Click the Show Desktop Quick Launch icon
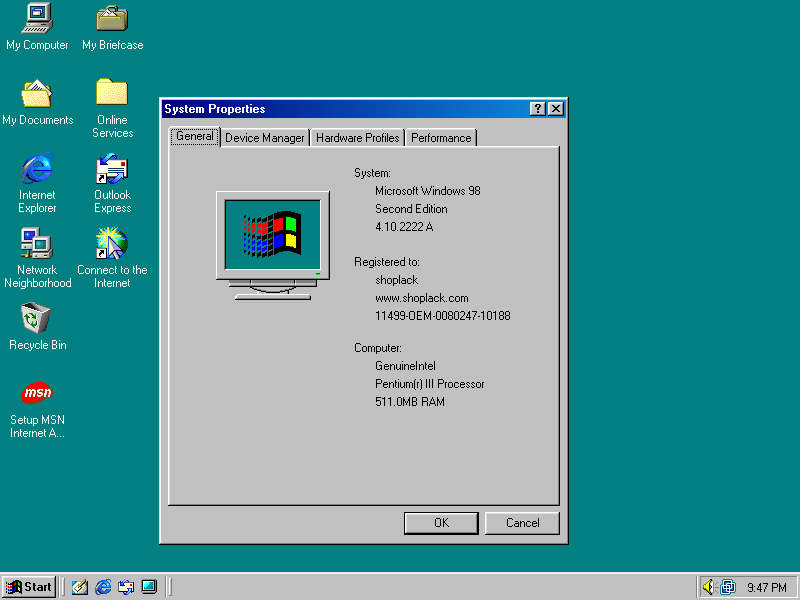 coord(149,587)
